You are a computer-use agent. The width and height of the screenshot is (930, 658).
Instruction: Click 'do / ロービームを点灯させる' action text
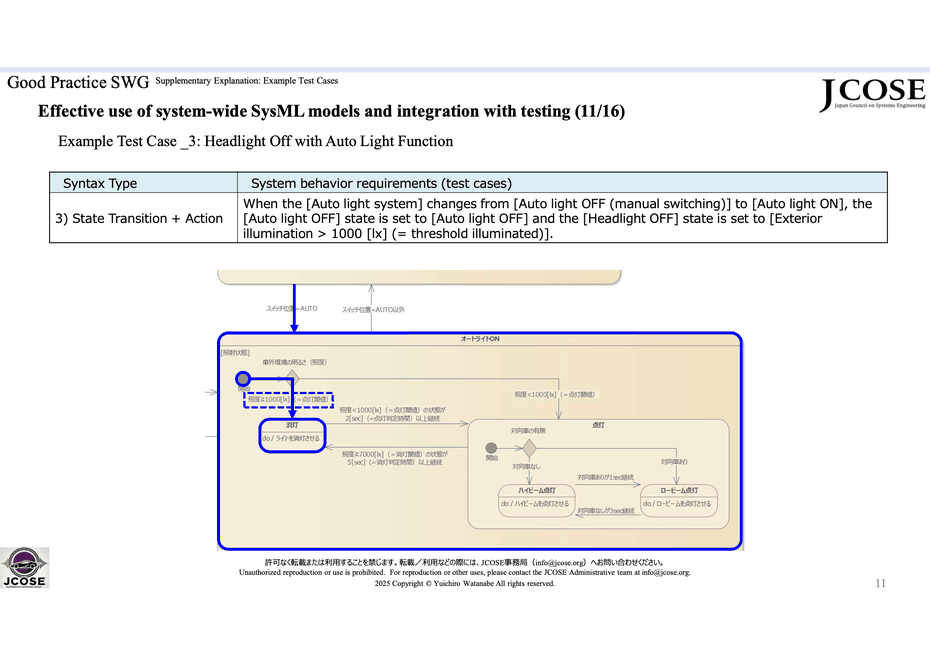point(677,504)
